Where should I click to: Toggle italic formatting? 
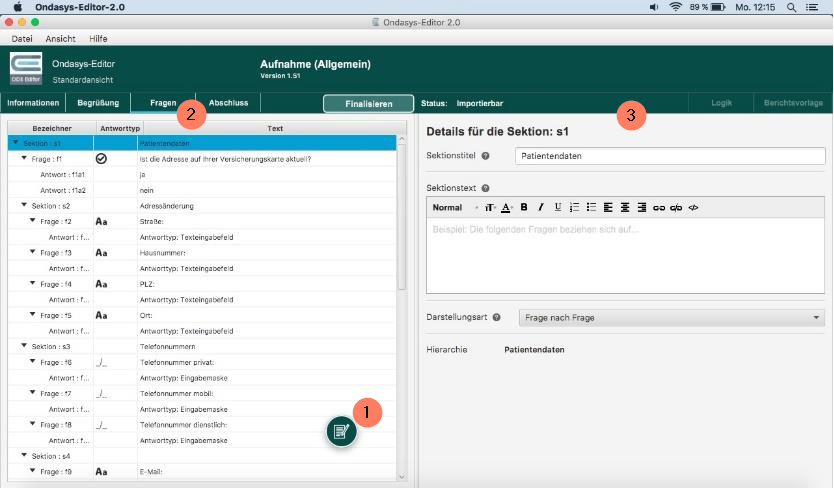click(x=540, y=207)
